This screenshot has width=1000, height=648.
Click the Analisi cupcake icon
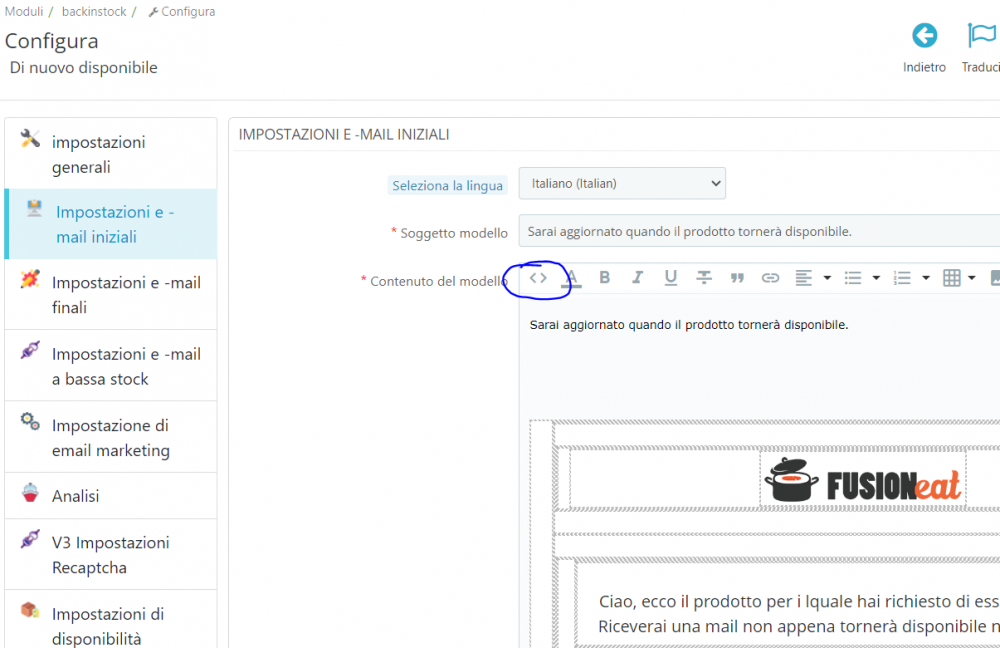30,492
